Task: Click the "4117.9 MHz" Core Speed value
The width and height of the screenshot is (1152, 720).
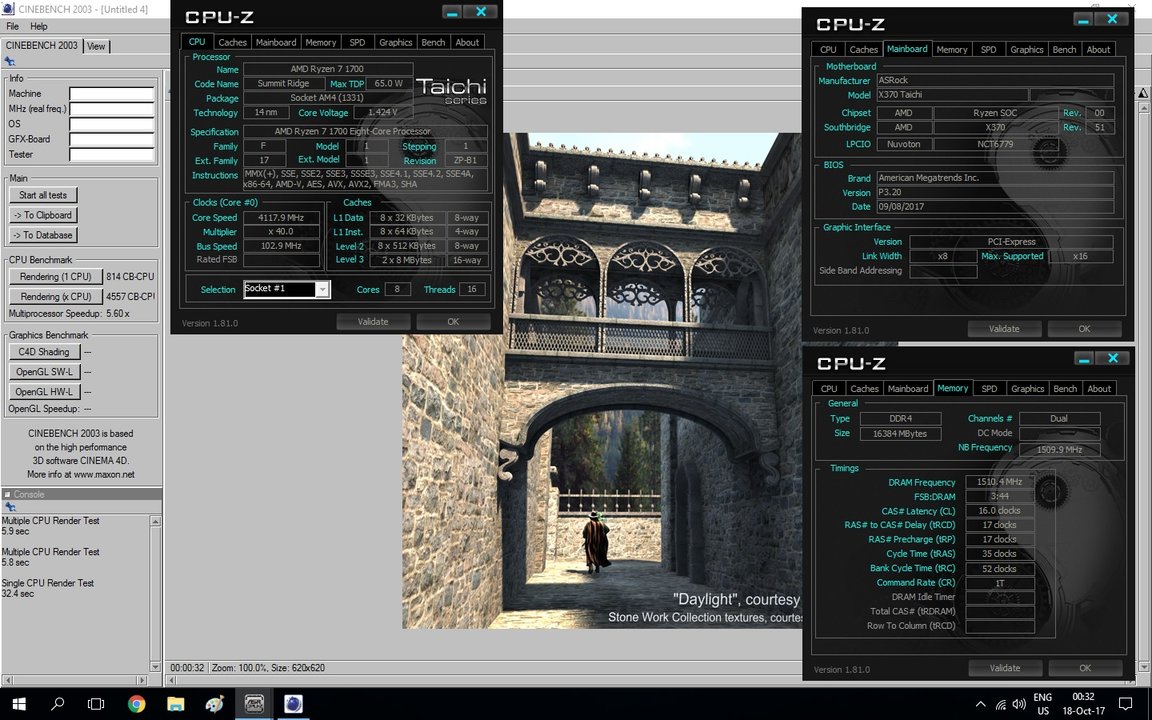Action: (x=281, y=217)
